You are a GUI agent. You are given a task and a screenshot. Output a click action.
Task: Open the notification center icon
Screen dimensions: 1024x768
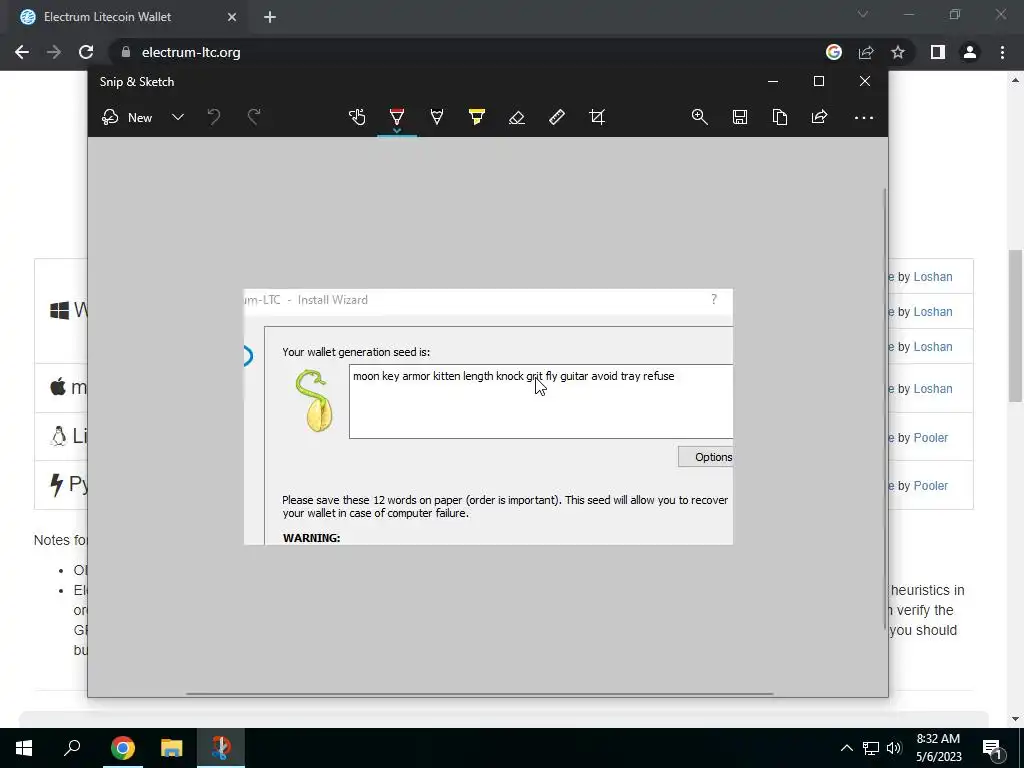coord(993,748)
